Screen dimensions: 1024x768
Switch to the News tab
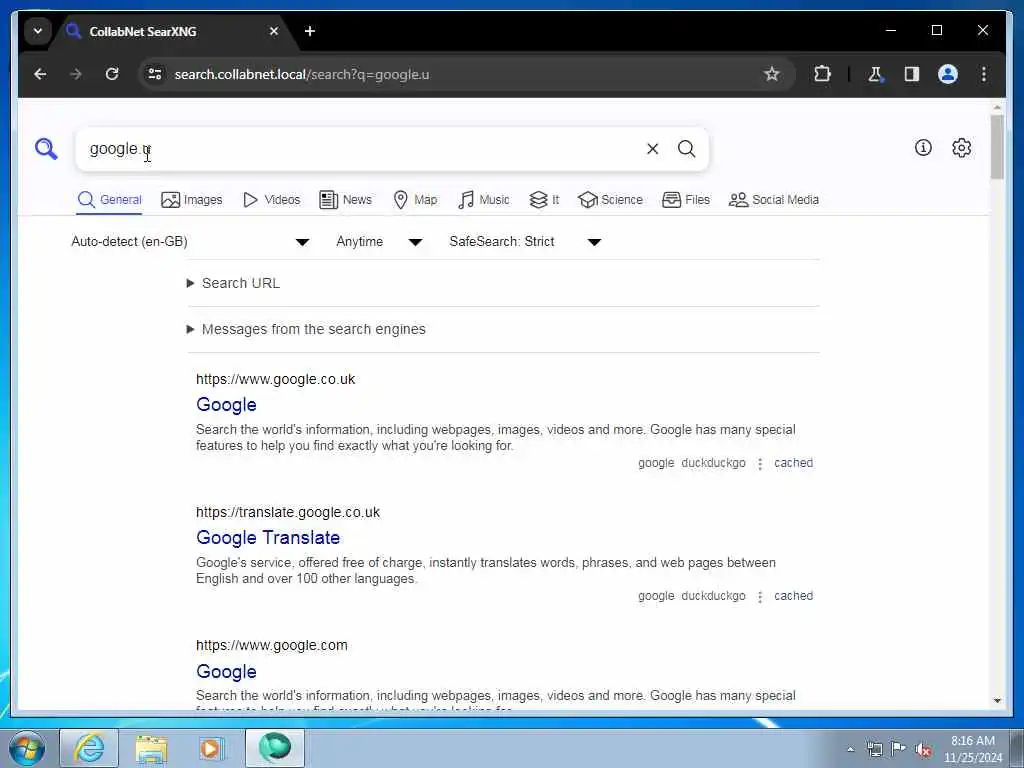click(x=345, y=200)
